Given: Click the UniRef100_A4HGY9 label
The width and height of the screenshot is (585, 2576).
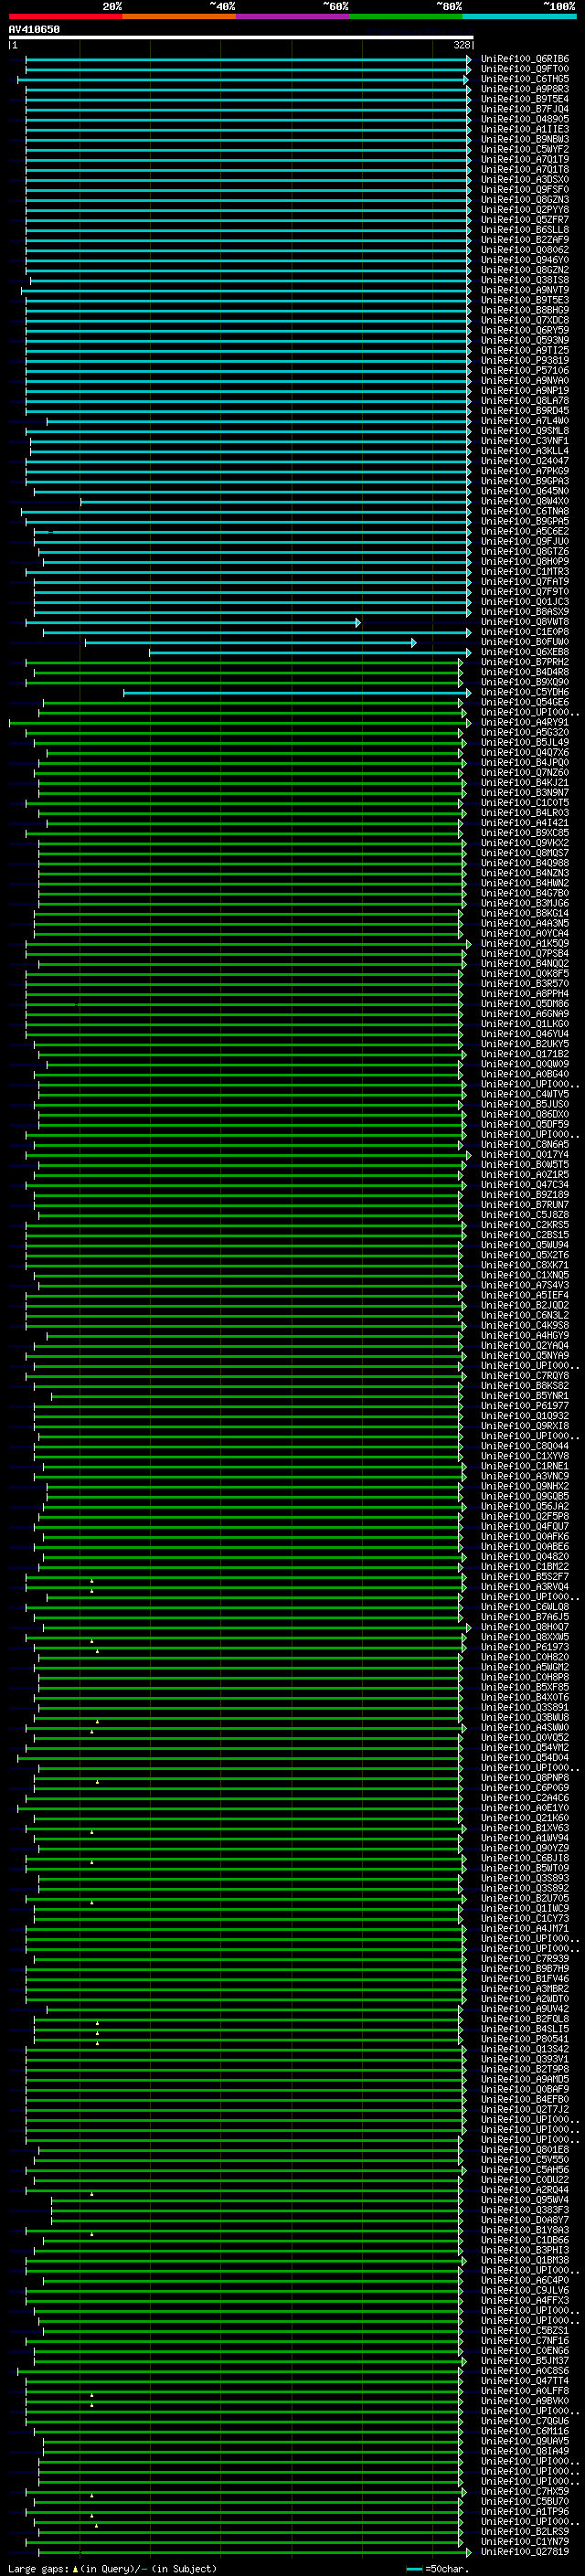Looking at the screenshot, I should (x=525, y=1335).
